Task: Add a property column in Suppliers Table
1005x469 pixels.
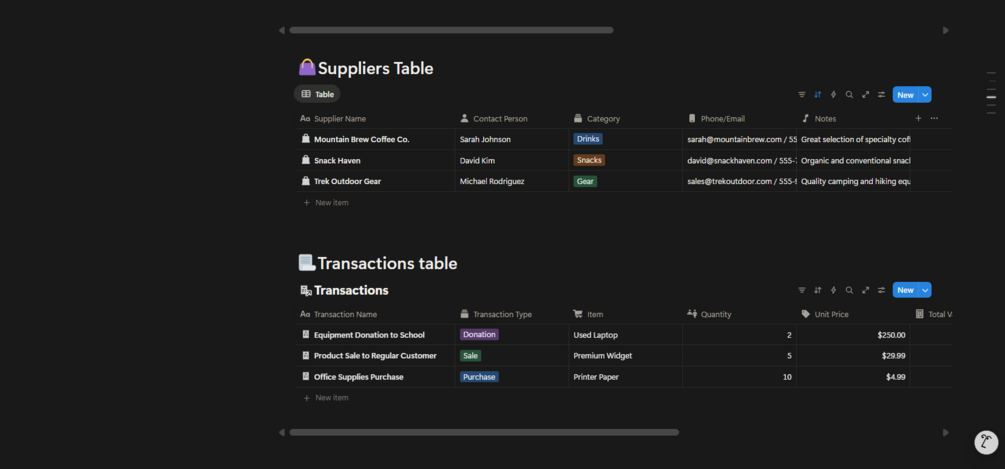Action: point(918,118)
